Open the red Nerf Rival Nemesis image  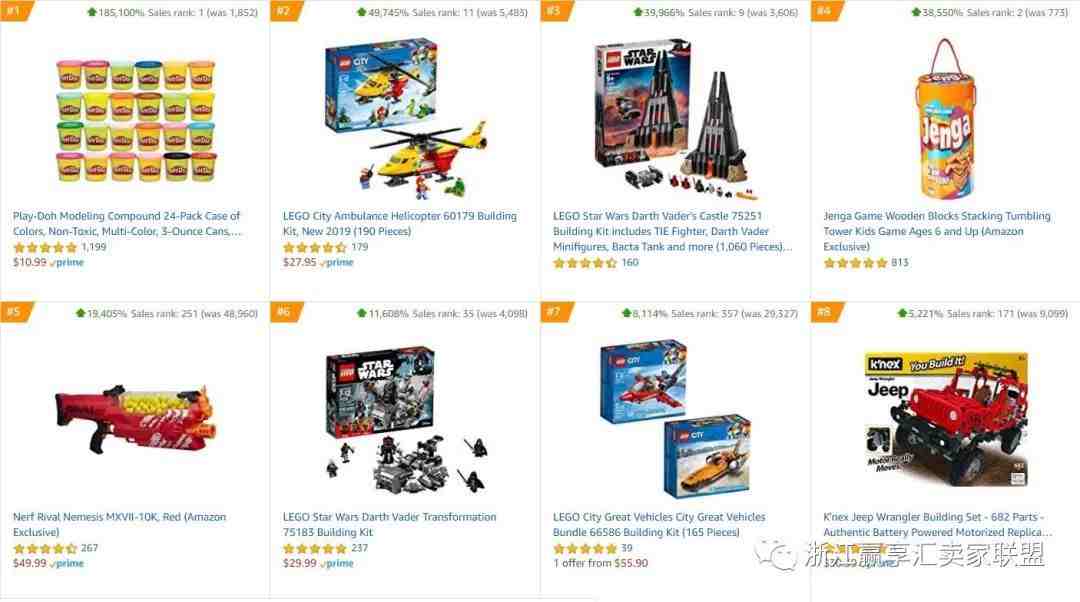pyautogui.click(x=136, y=419)
